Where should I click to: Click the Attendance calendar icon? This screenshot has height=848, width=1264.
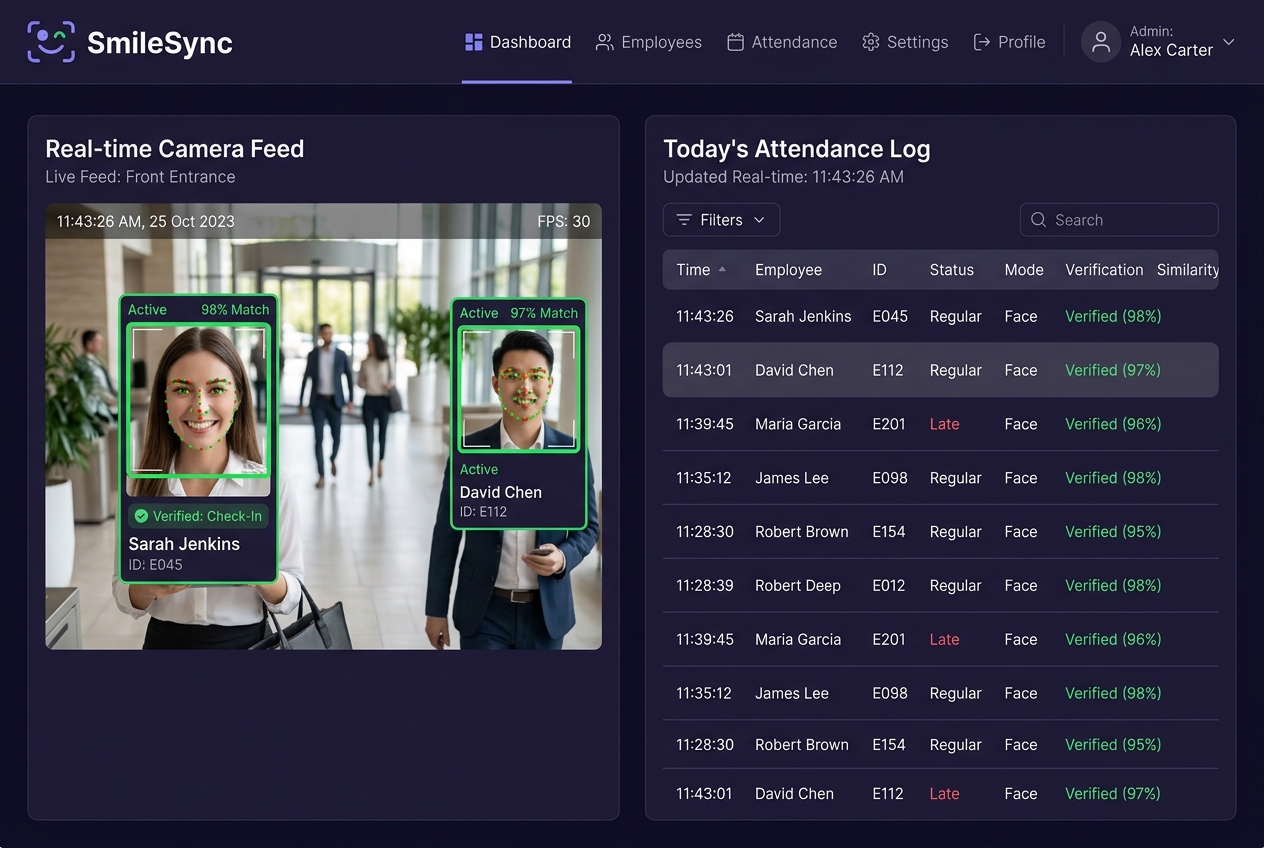pyautogui.click(x=735, y=42)
